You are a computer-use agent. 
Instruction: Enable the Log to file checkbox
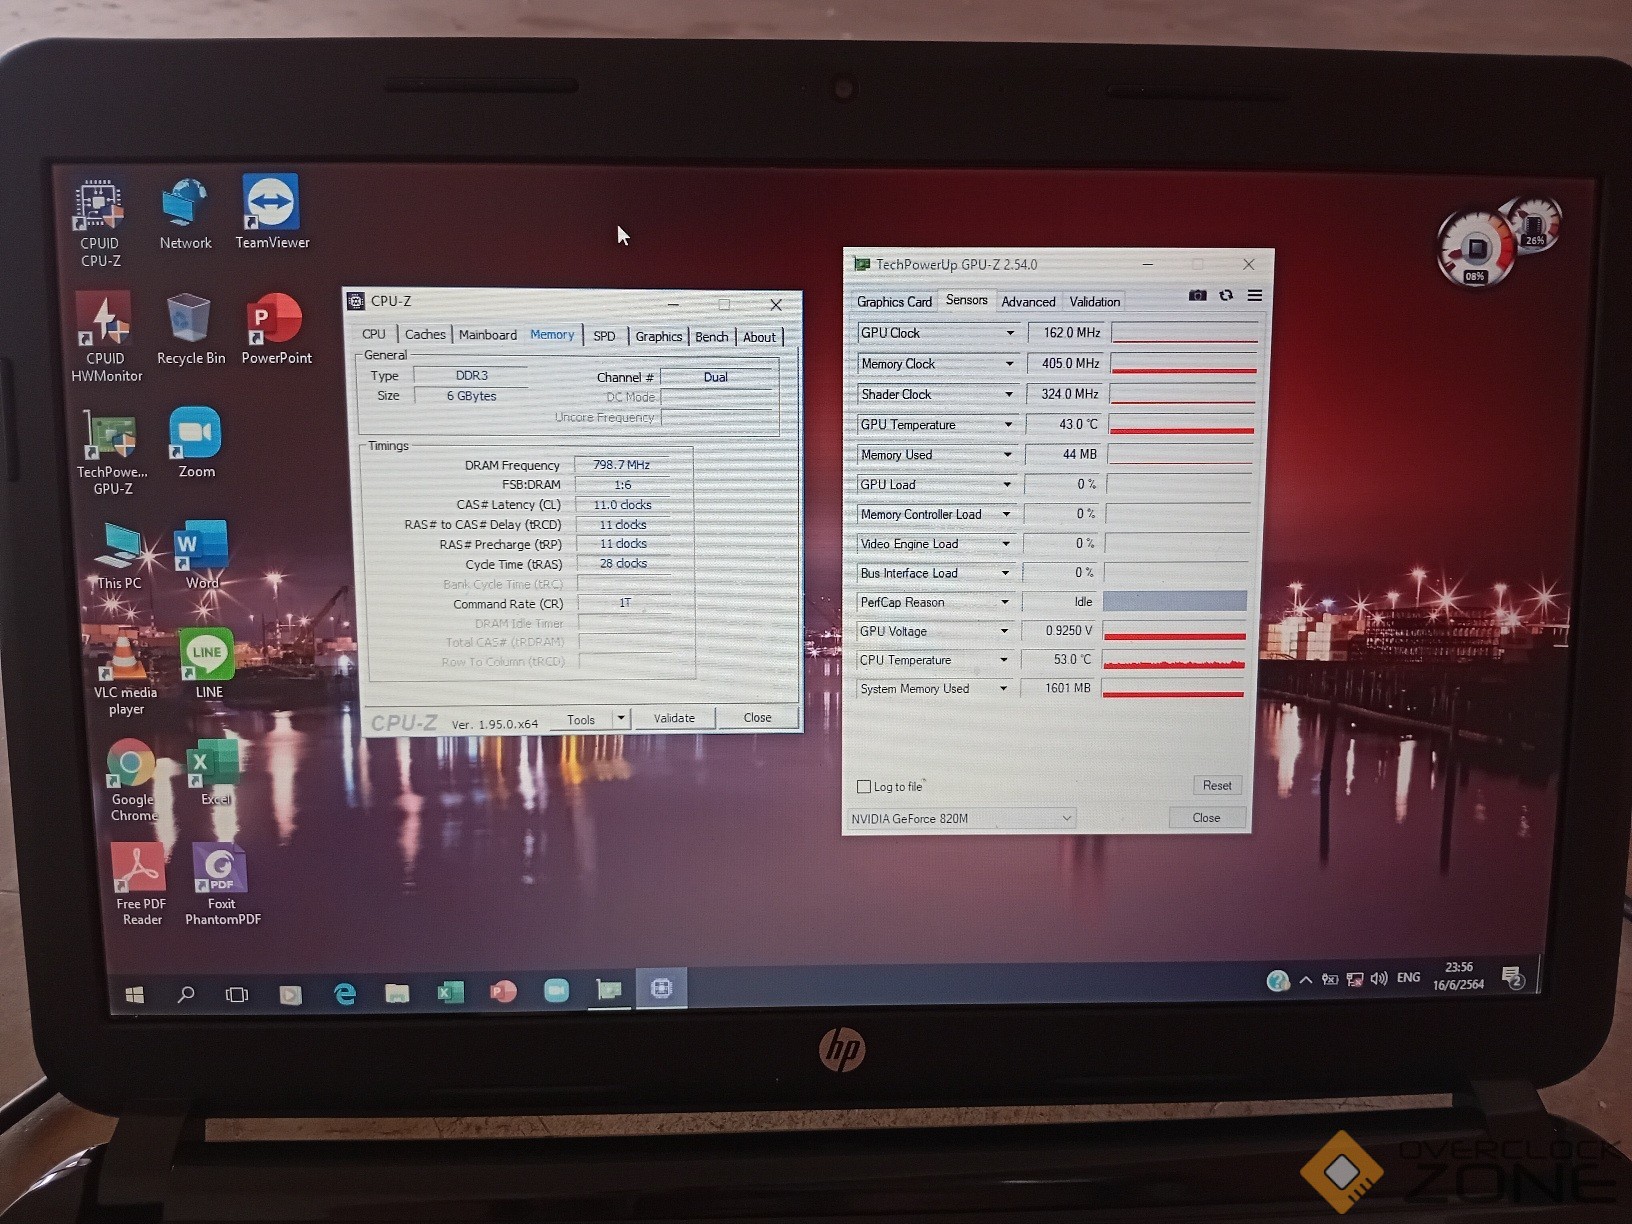point(864,787)
